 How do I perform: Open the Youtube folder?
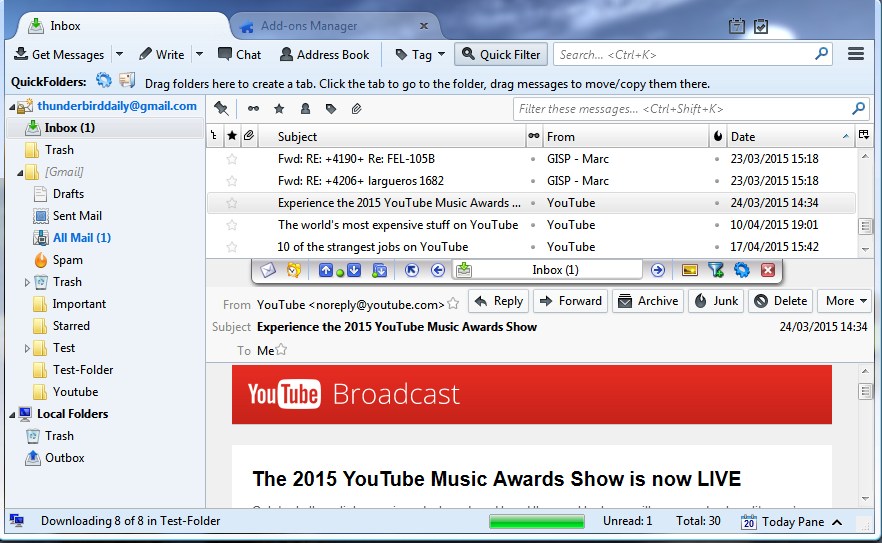pos(75,392)
